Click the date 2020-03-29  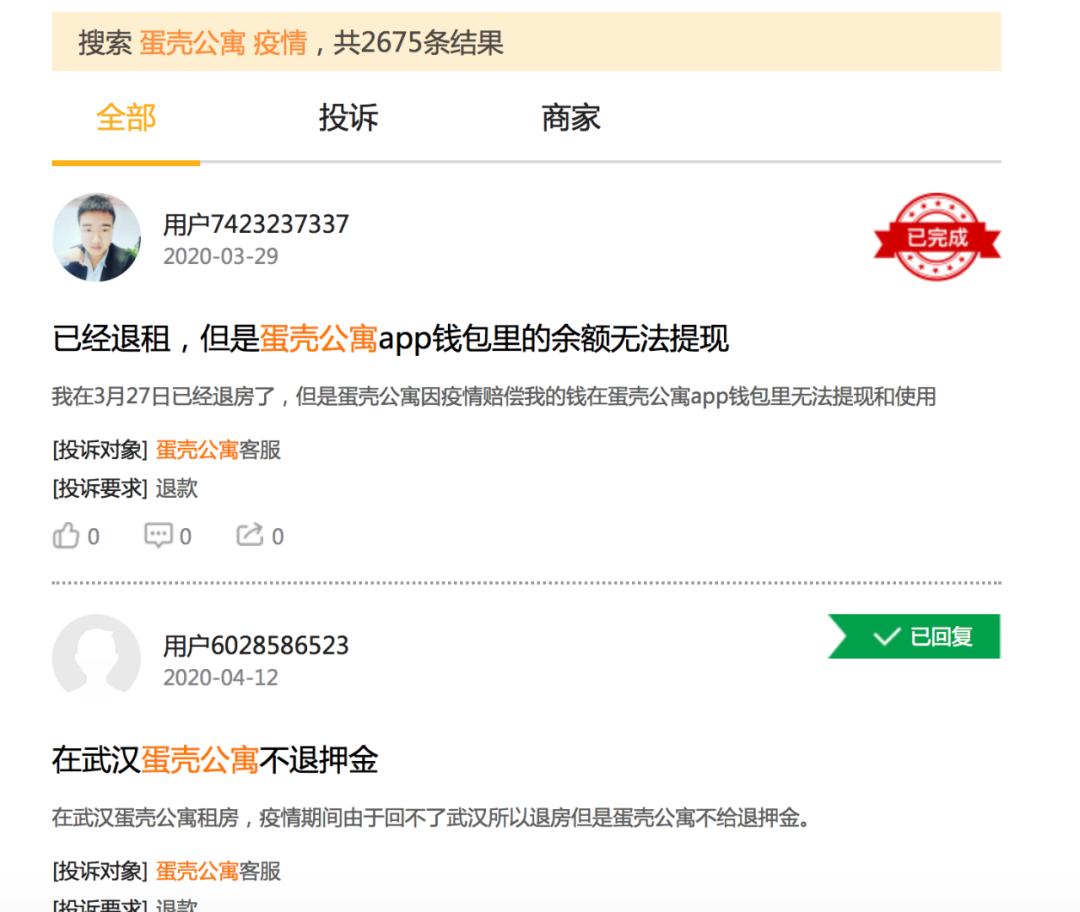[x=220, y=257]
